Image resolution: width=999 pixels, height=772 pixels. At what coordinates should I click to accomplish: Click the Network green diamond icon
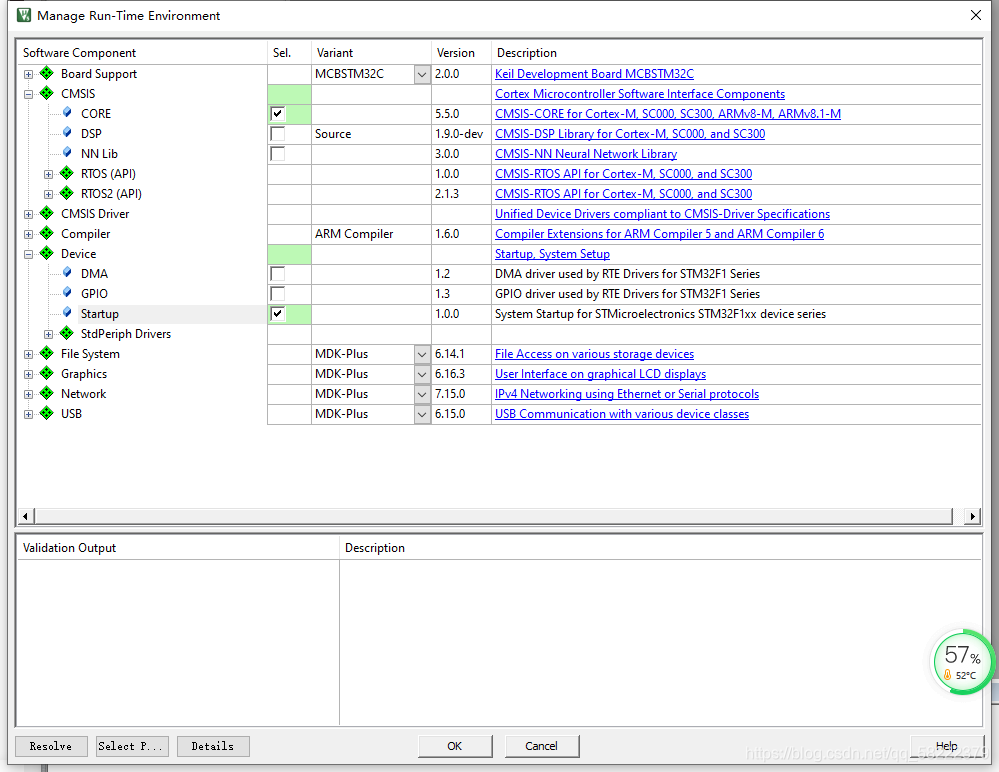(47, 393)
